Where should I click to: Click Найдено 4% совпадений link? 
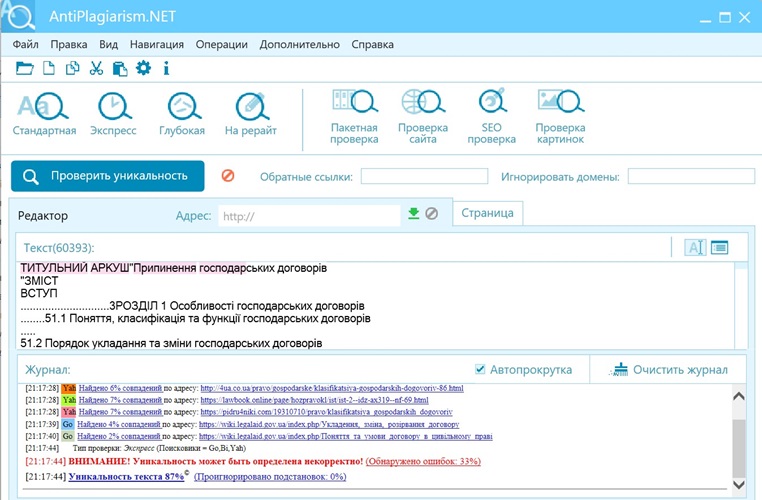[119, 424]
